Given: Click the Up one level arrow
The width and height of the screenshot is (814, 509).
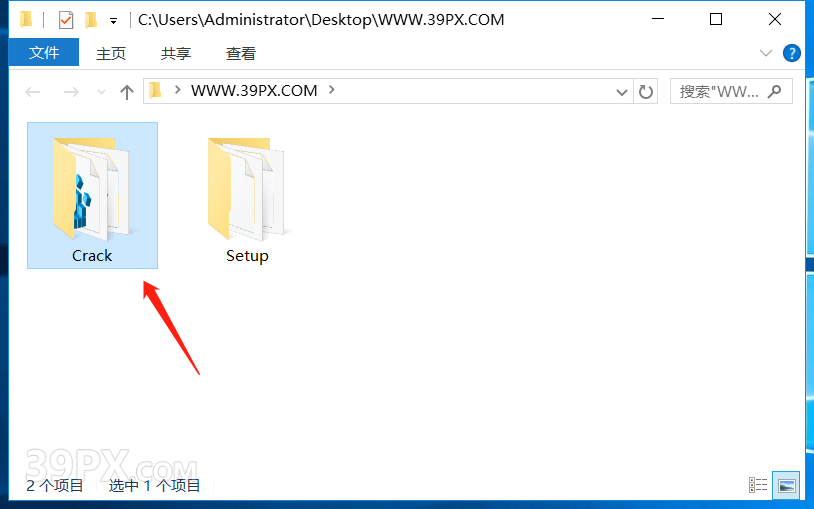Looking at the screenshot, I should click(127, 92).
